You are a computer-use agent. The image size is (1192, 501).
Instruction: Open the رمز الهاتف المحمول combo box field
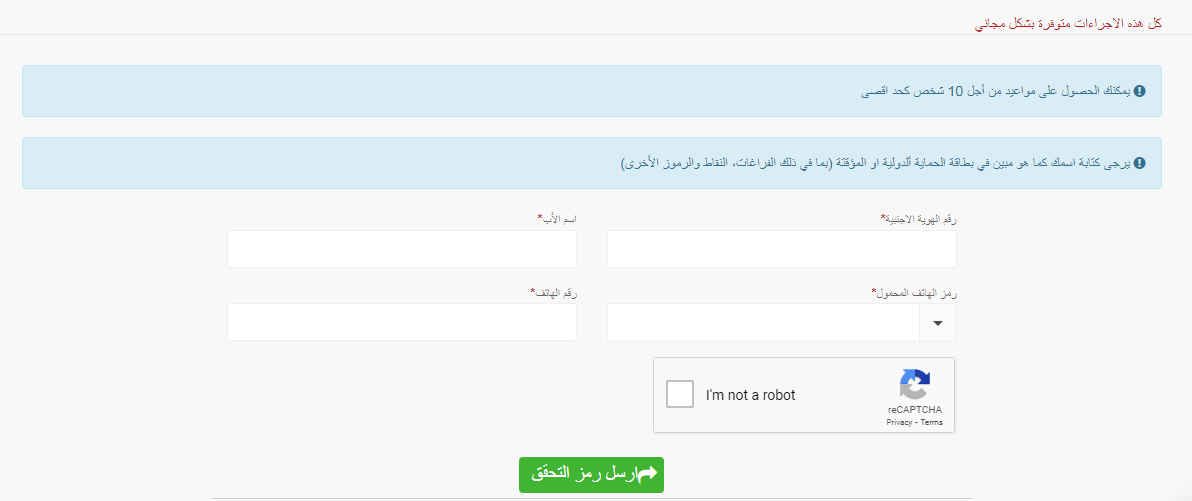coord(764,323)
